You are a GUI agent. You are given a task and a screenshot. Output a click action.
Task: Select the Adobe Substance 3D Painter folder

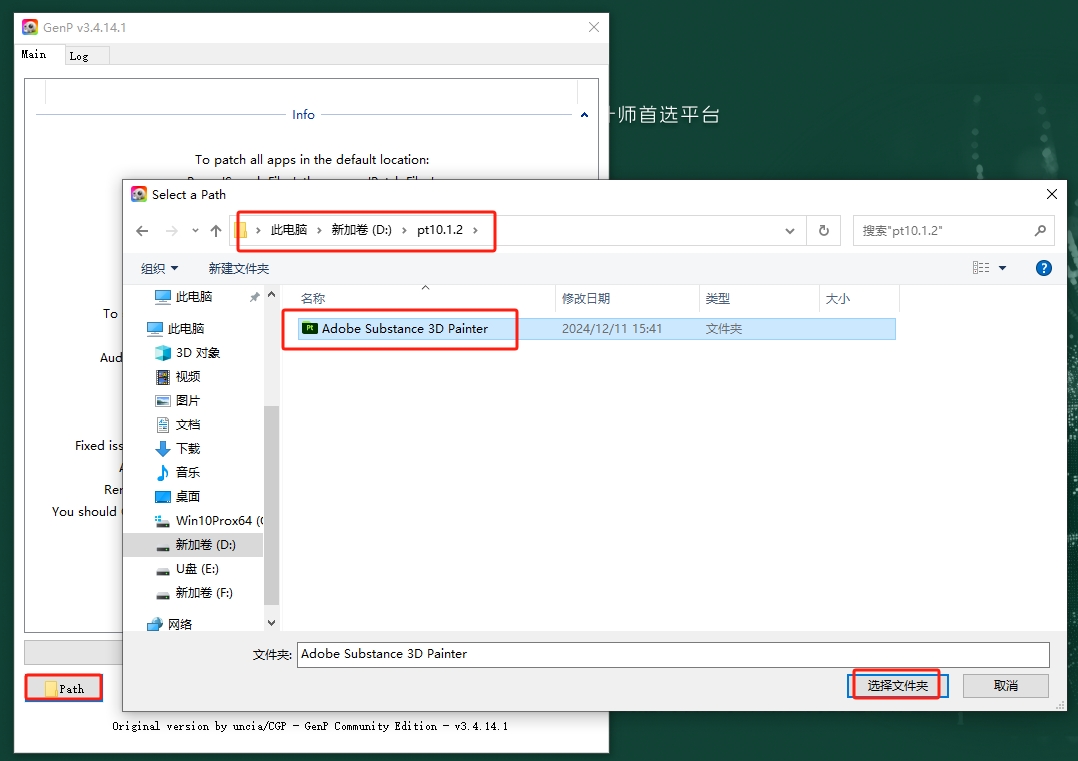404,329
